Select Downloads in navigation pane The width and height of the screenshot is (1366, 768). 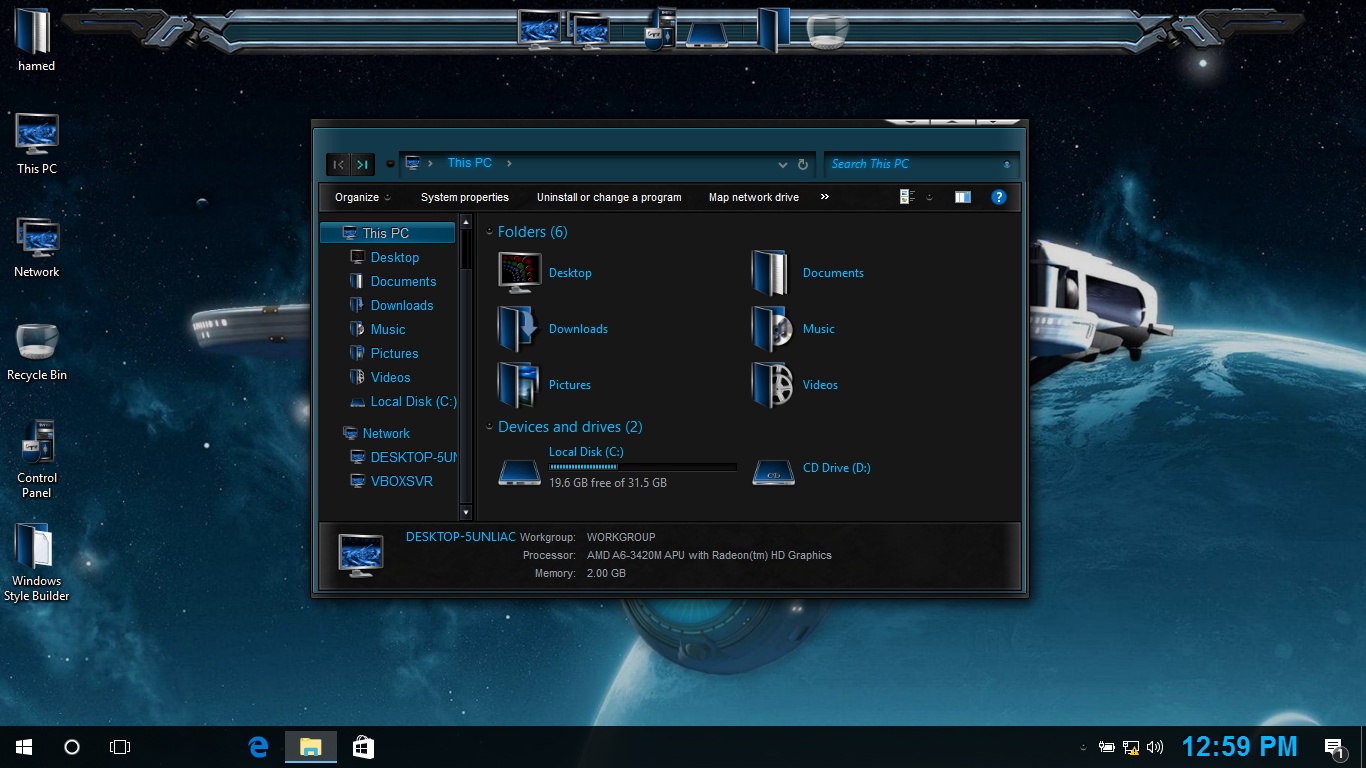(401, 305)
